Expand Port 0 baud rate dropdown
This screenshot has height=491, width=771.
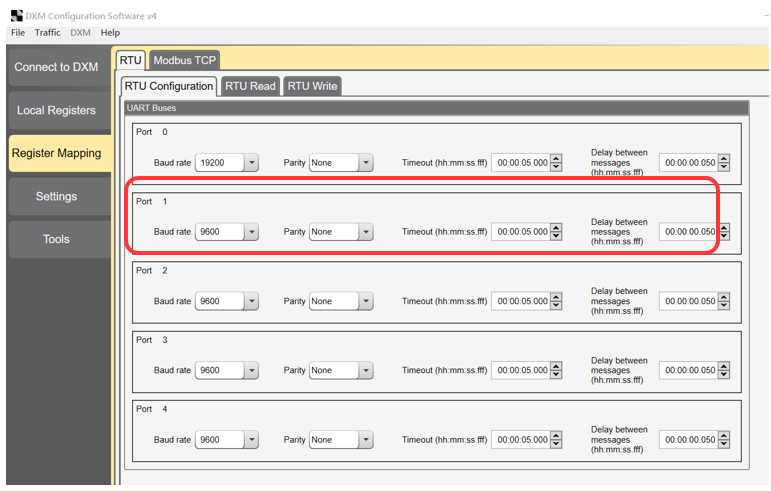(x=251, y=163)
